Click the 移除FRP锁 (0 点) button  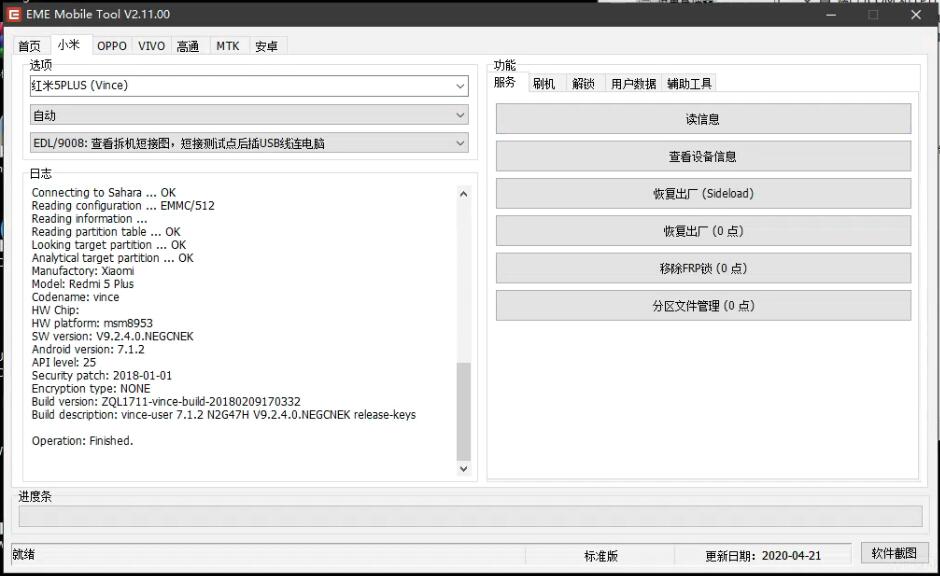pos(703,268)
